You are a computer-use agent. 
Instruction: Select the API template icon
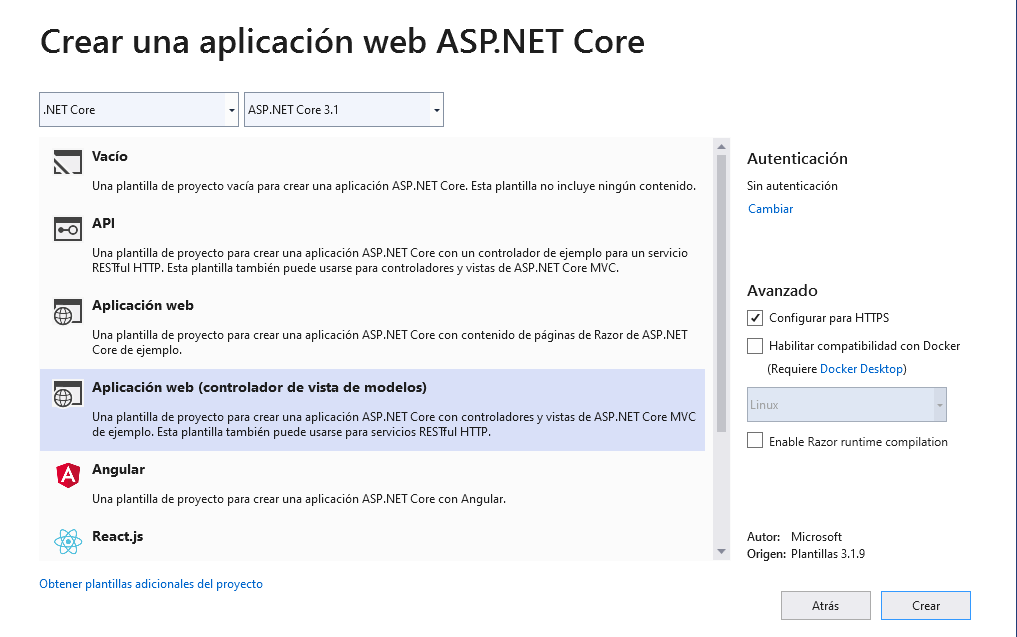(x=67, y=228)
